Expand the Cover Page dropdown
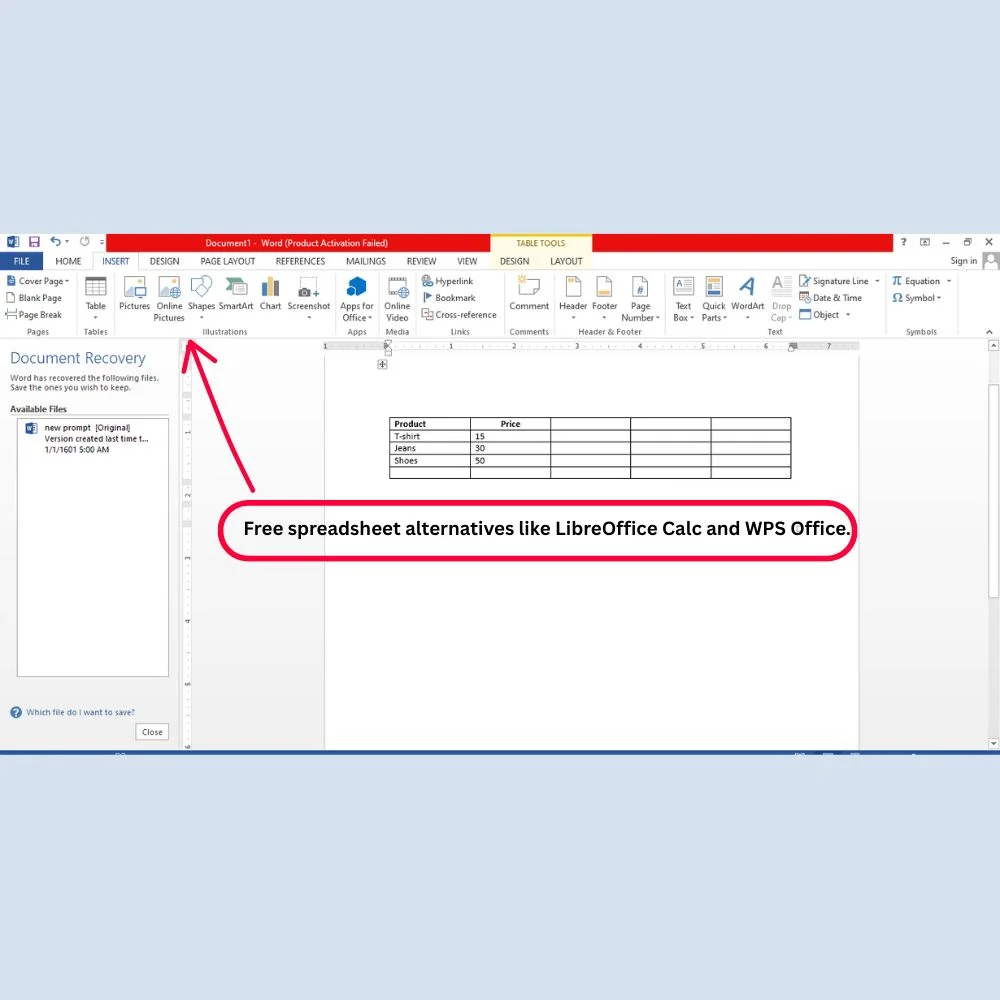The image size is (1000, 1000). point(67,281)
